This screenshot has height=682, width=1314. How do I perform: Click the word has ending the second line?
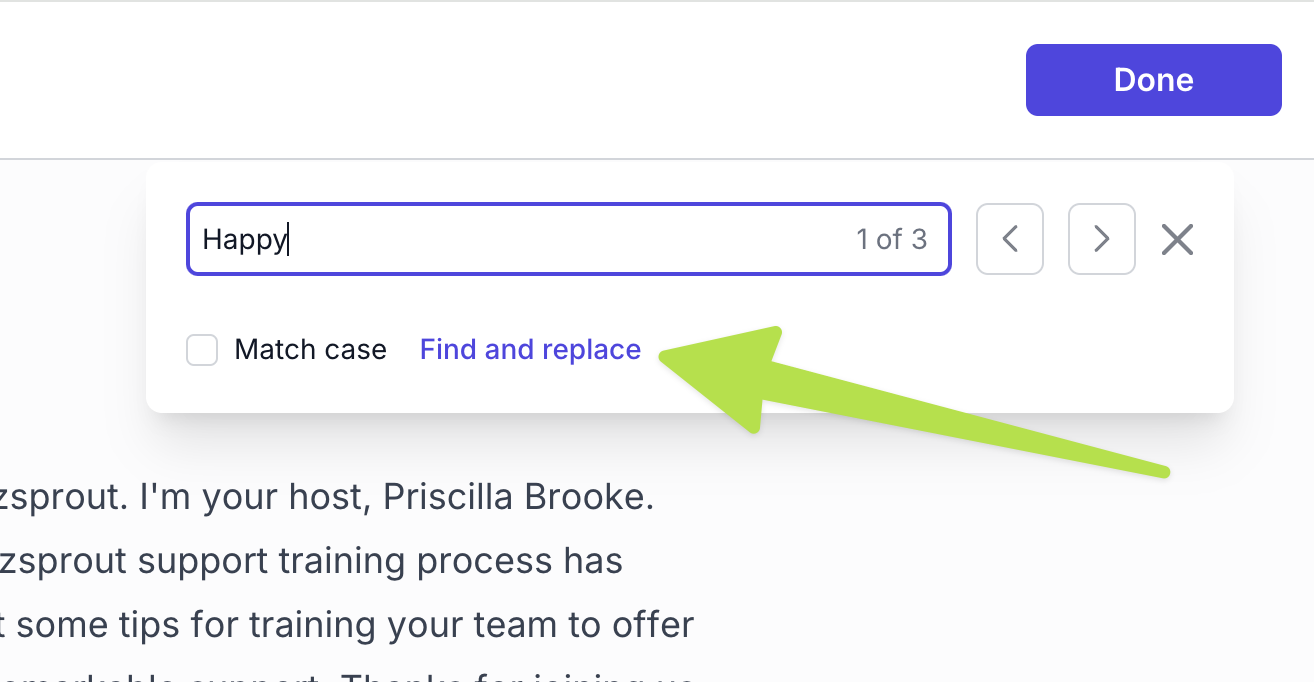point(593,561)
